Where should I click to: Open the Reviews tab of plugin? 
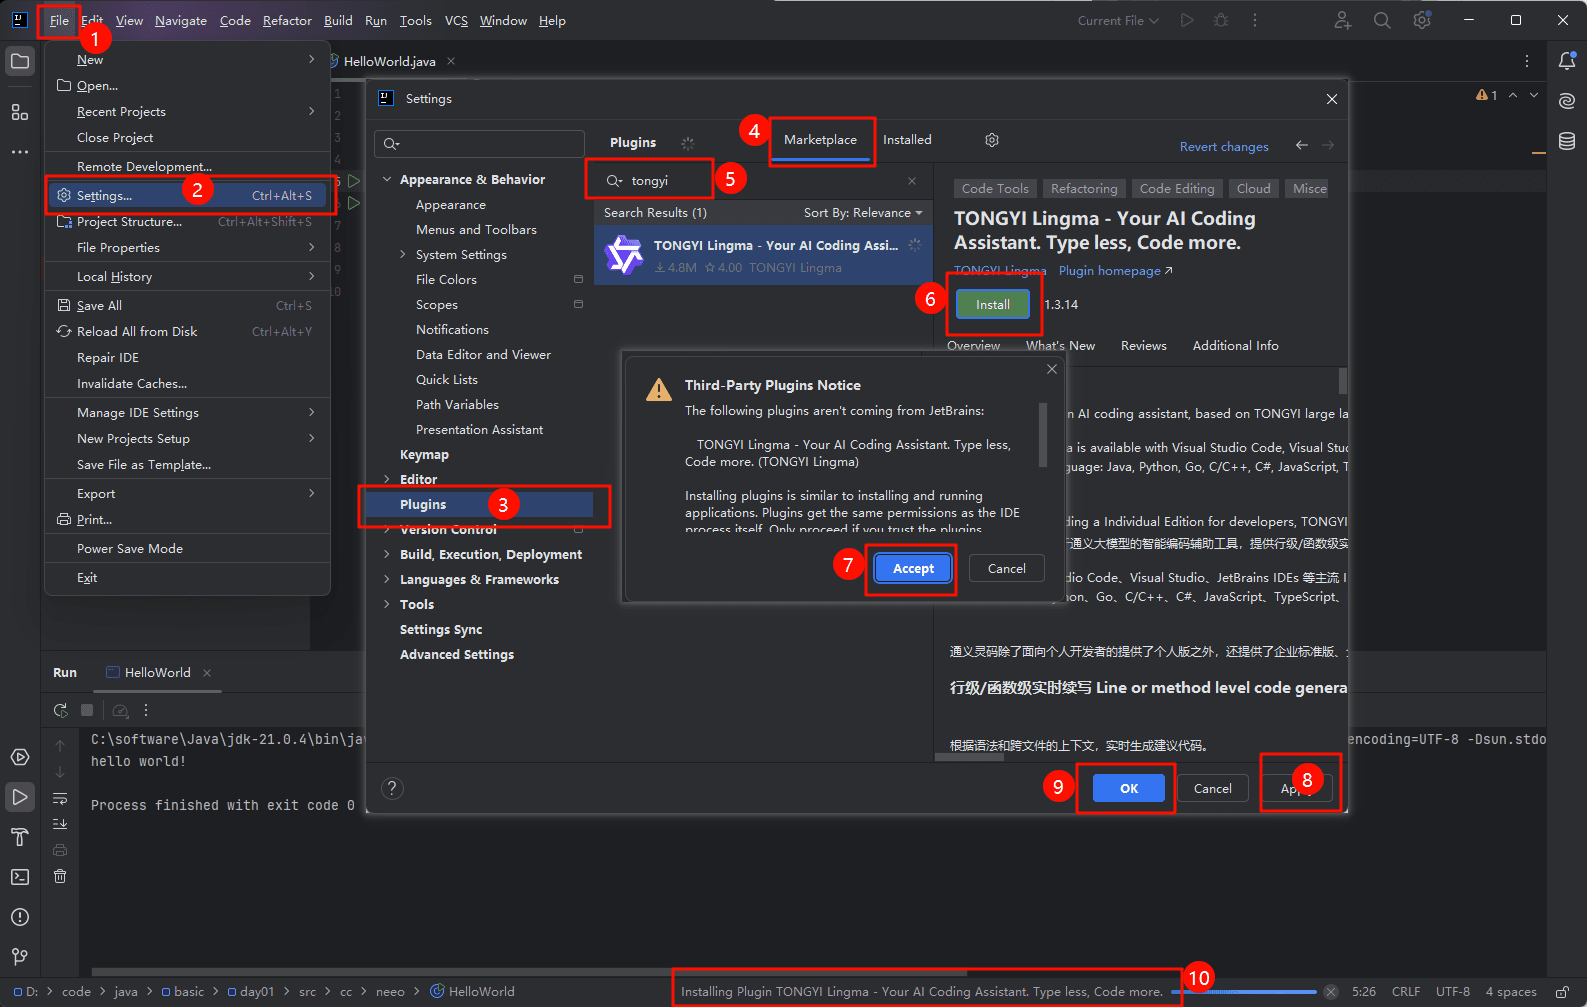(1143, 346)
